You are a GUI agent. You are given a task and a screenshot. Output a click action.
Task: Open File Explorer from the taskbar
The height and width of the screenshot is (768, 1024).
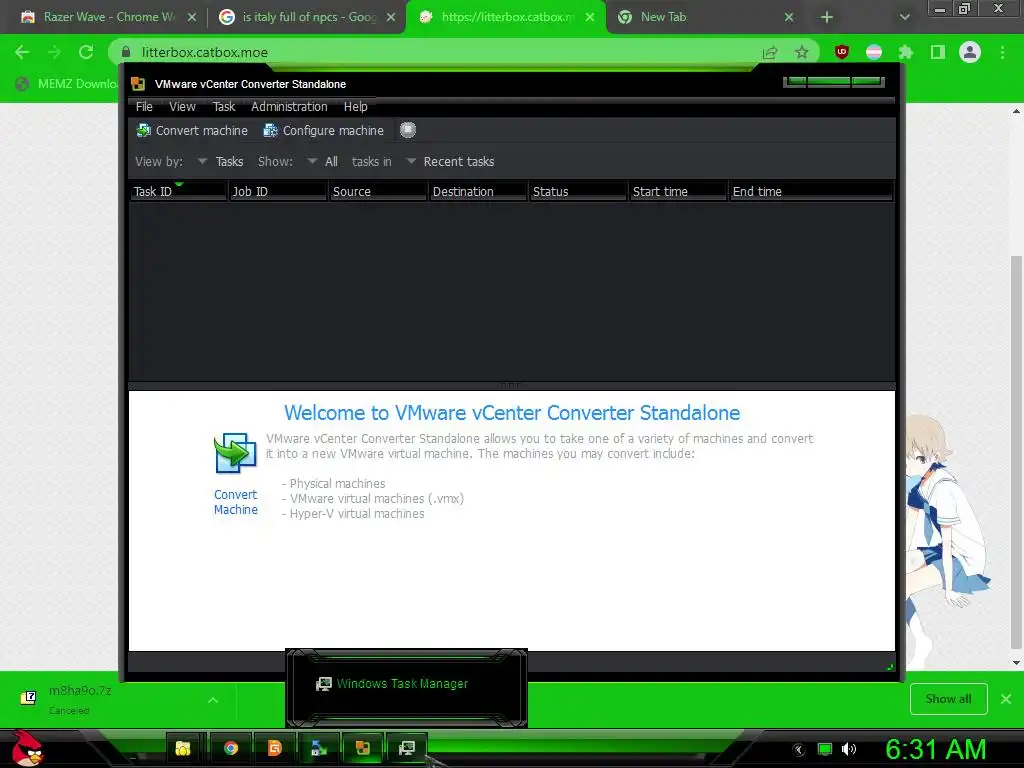click(183, 748)
